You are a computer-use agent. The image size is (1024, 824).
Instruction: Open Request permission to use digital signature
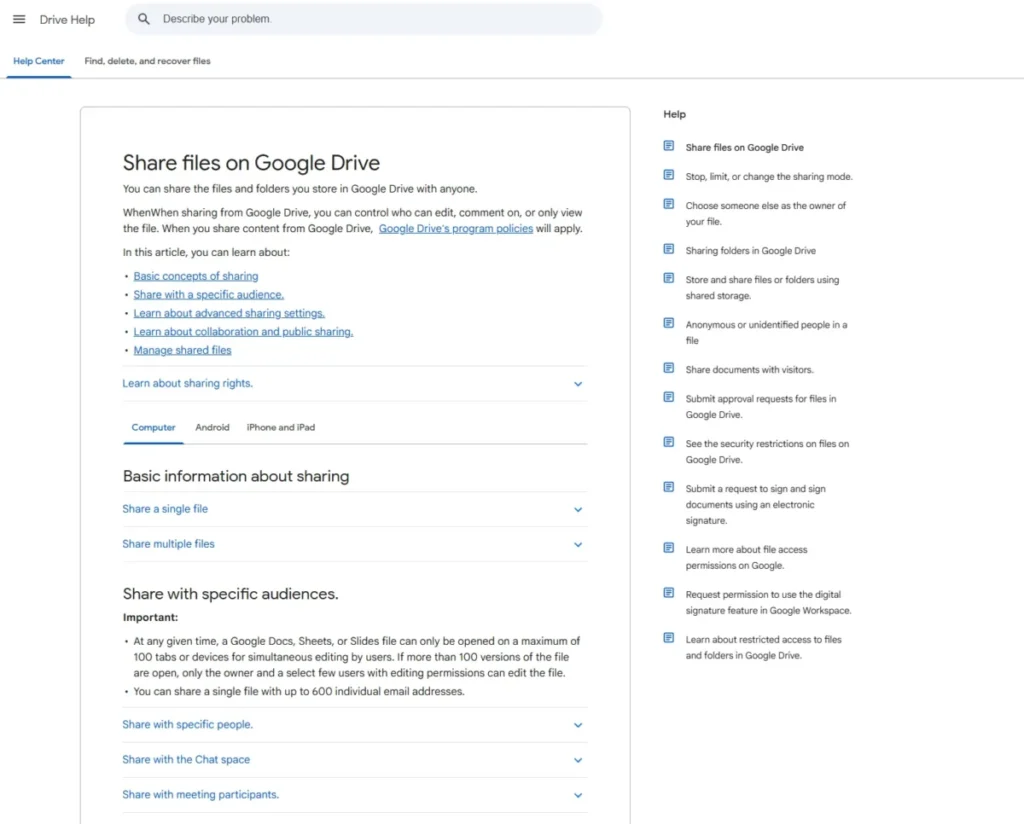click(x=769, y=603)
